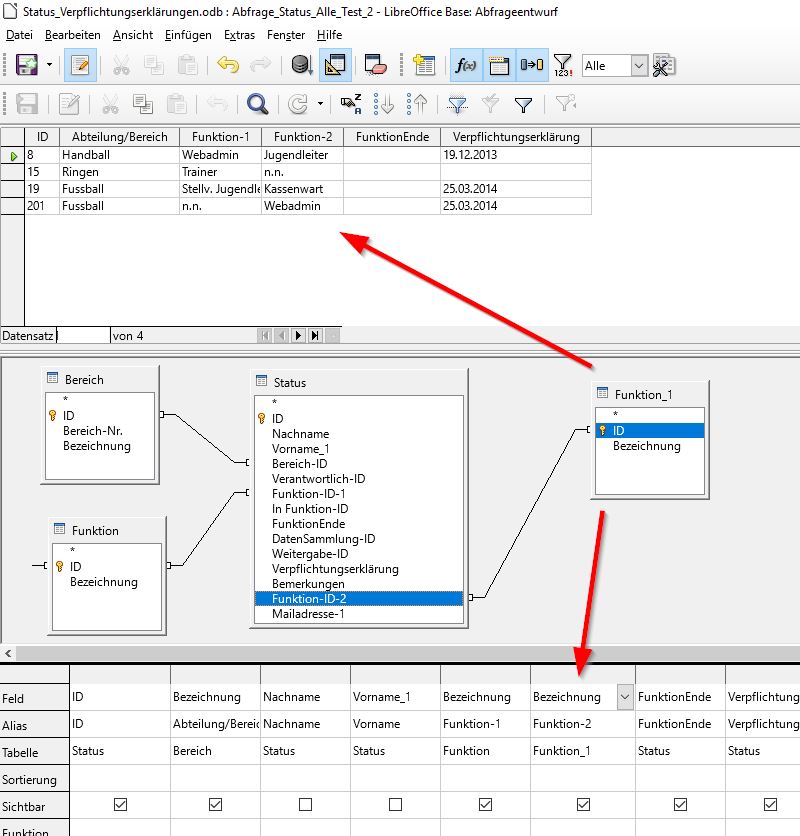Click the Standard Filter funnel icon
The width and height of the screenshot is (800, 836).
523,103
